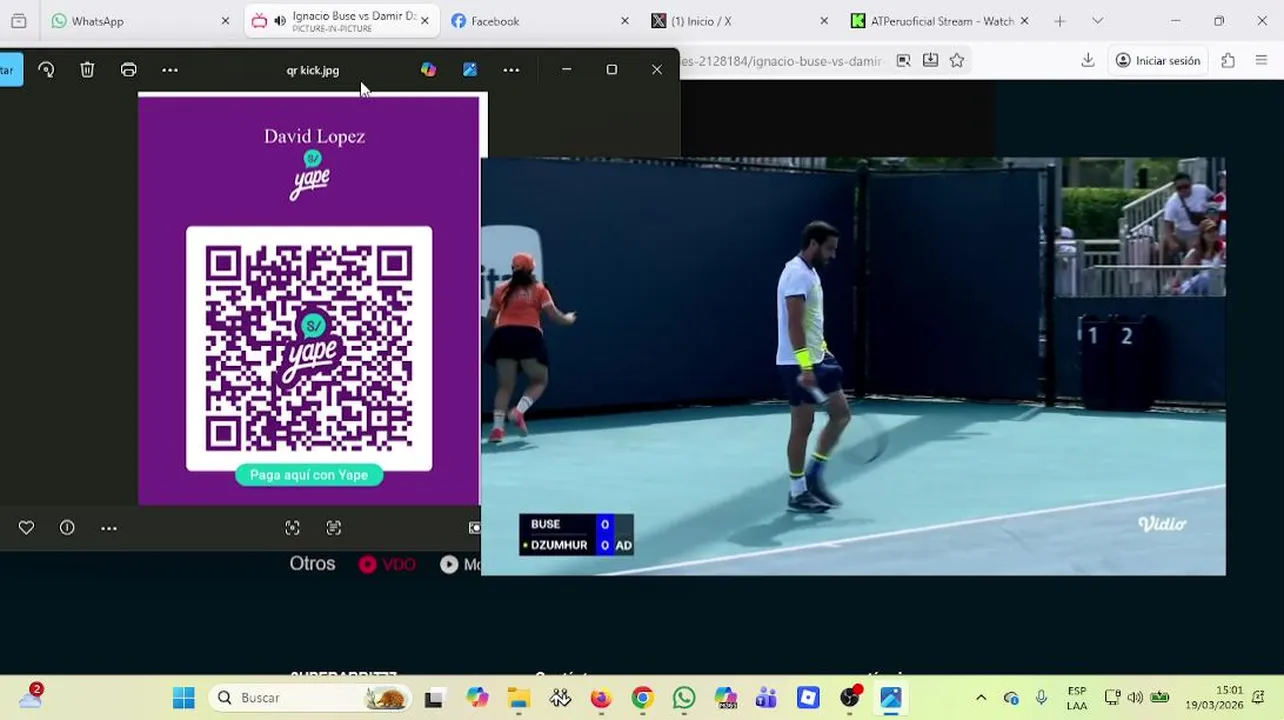This screenshot has width=1284, height=720.
Task: Bookmark this page with the star icon
Action: pos(957,61)
